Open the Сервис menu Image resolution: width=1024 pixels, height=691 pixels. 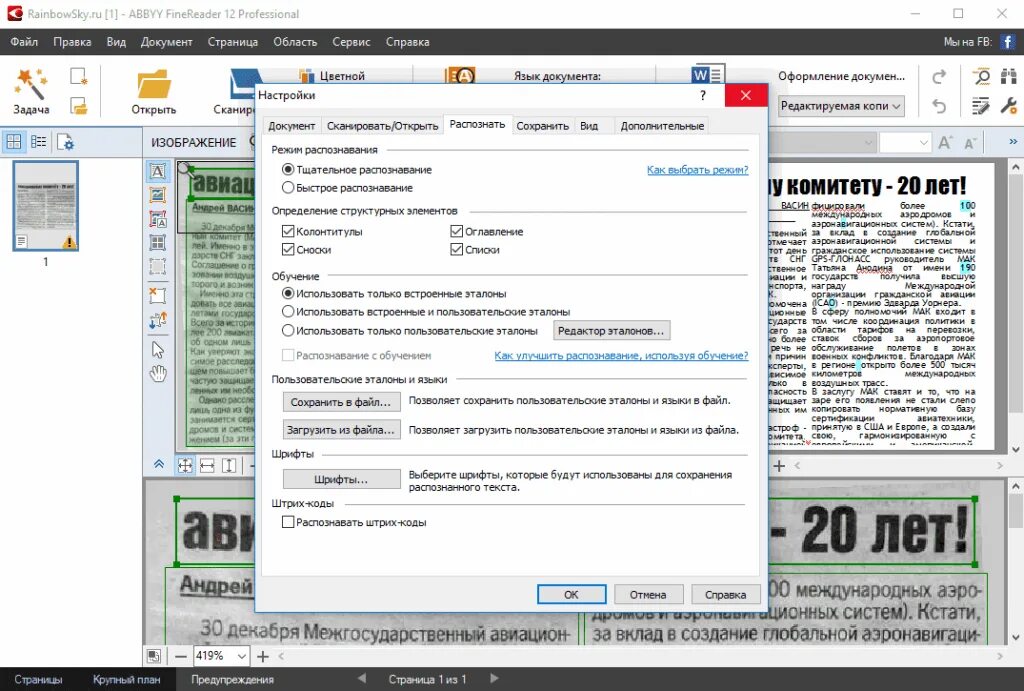coord(351,42)
